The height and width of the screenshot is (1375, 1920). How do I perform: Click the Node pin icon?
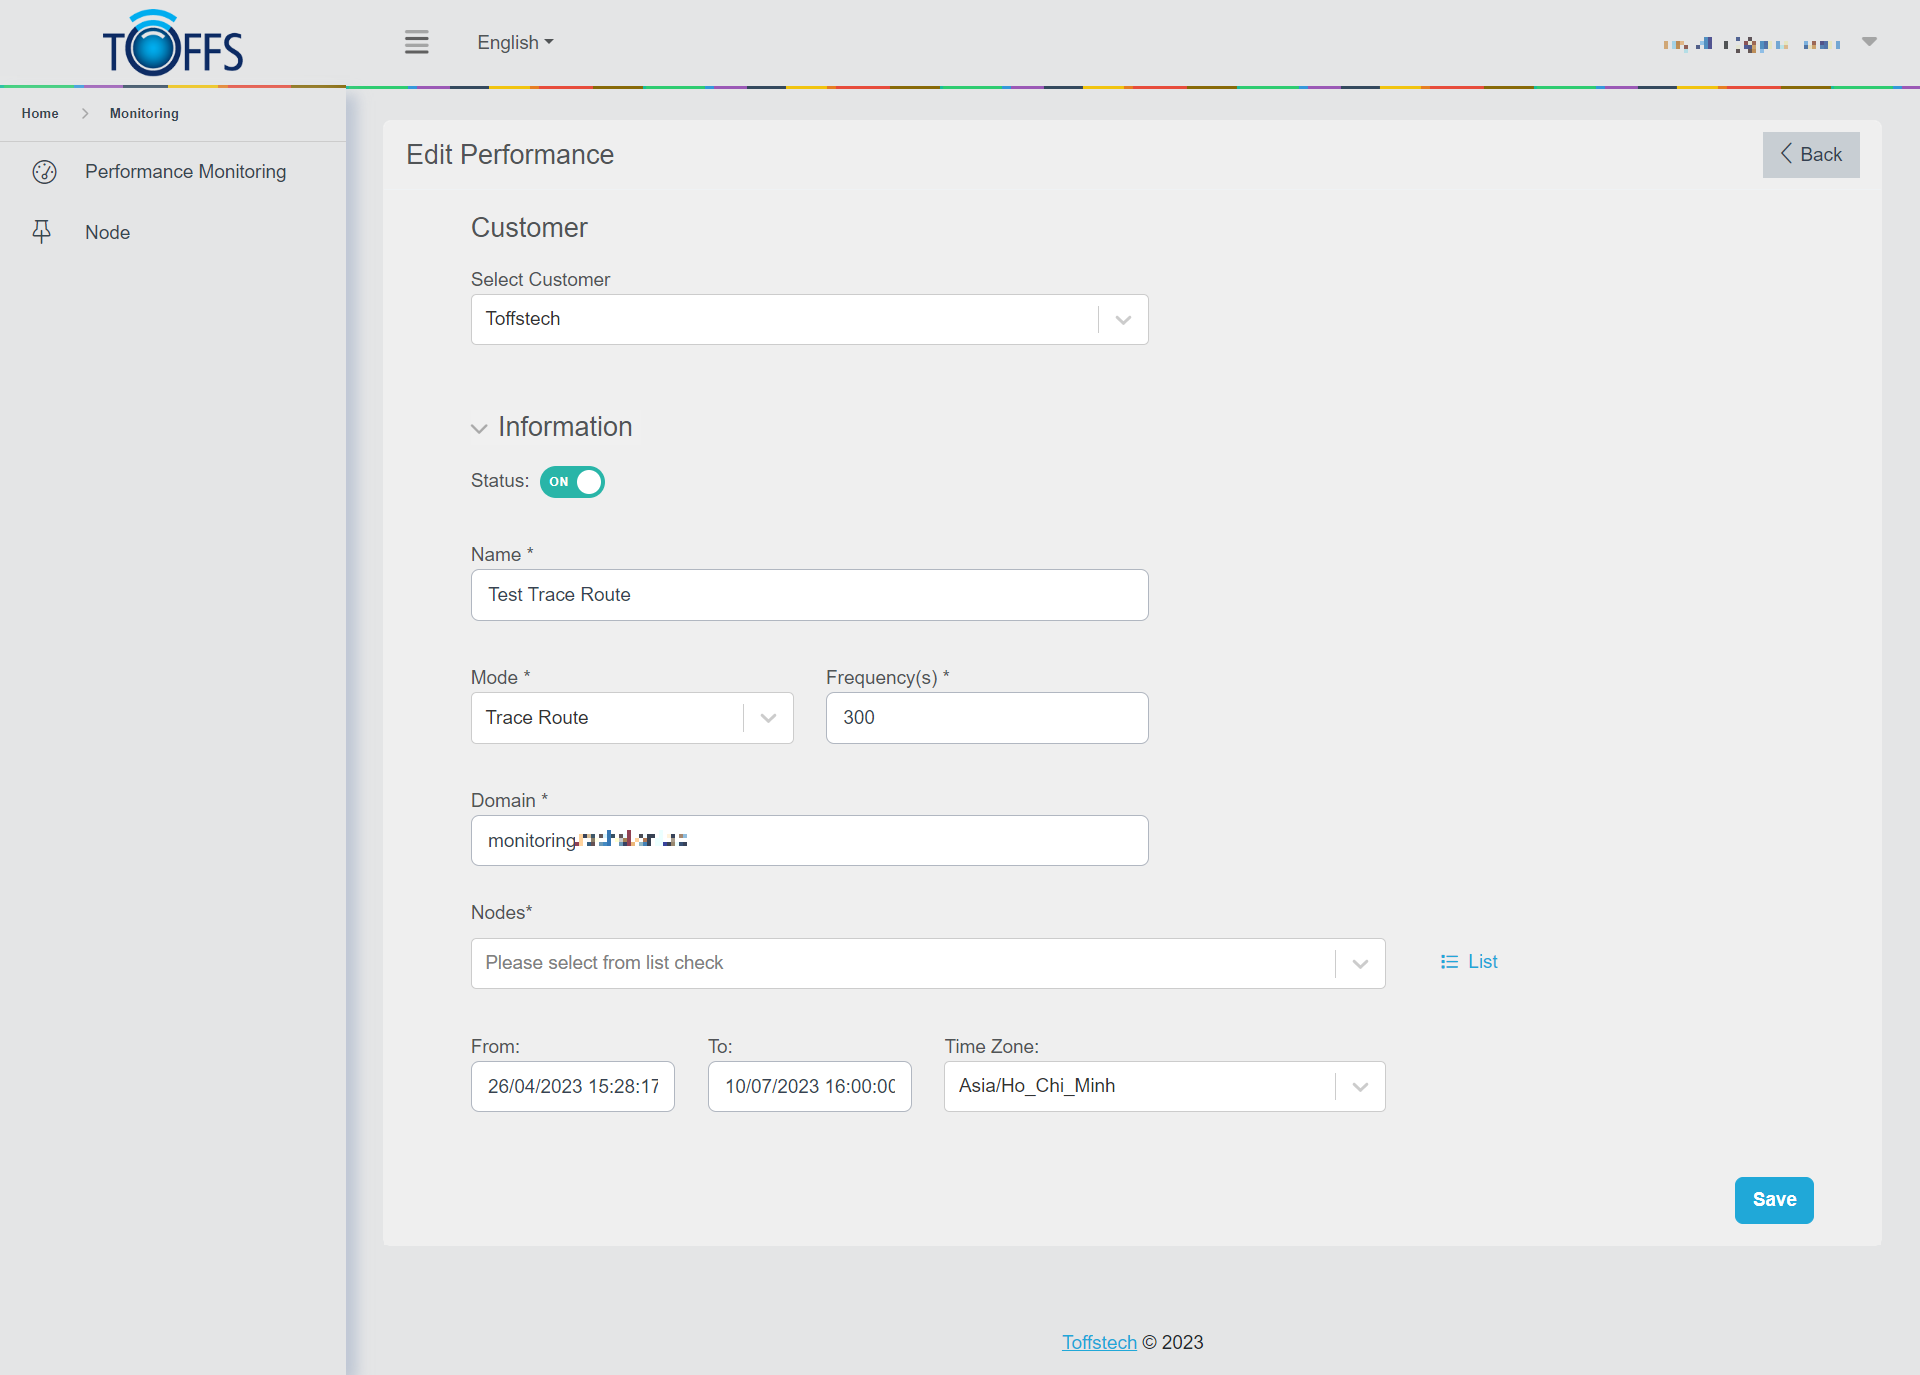pyautogui.click(x=42, y=232)
